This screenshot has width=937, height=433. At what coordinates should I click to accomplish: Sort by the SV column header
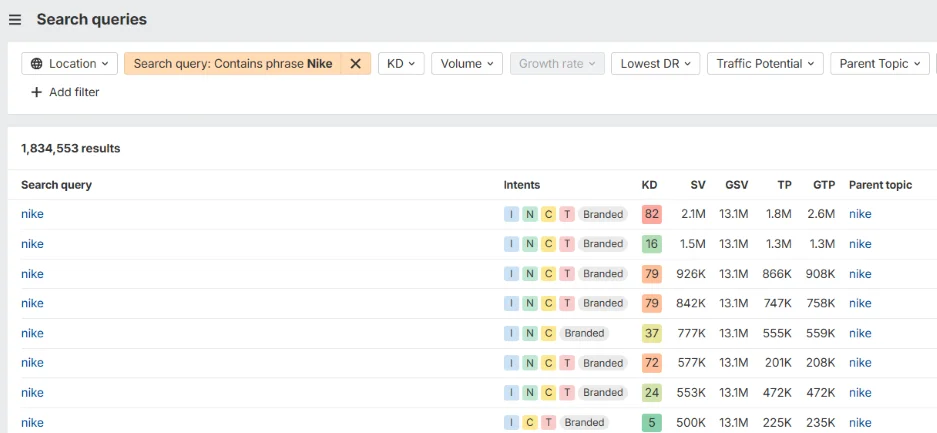tap(697, 185)
